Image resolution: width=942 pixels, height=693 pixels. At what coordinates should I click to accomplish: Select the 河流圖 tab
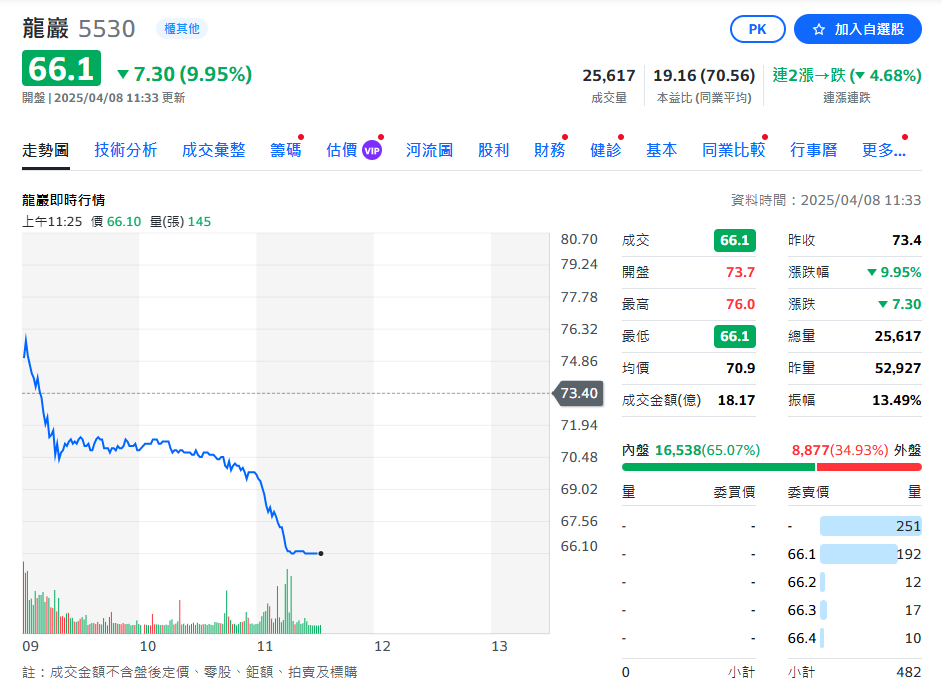coord(429,150)
